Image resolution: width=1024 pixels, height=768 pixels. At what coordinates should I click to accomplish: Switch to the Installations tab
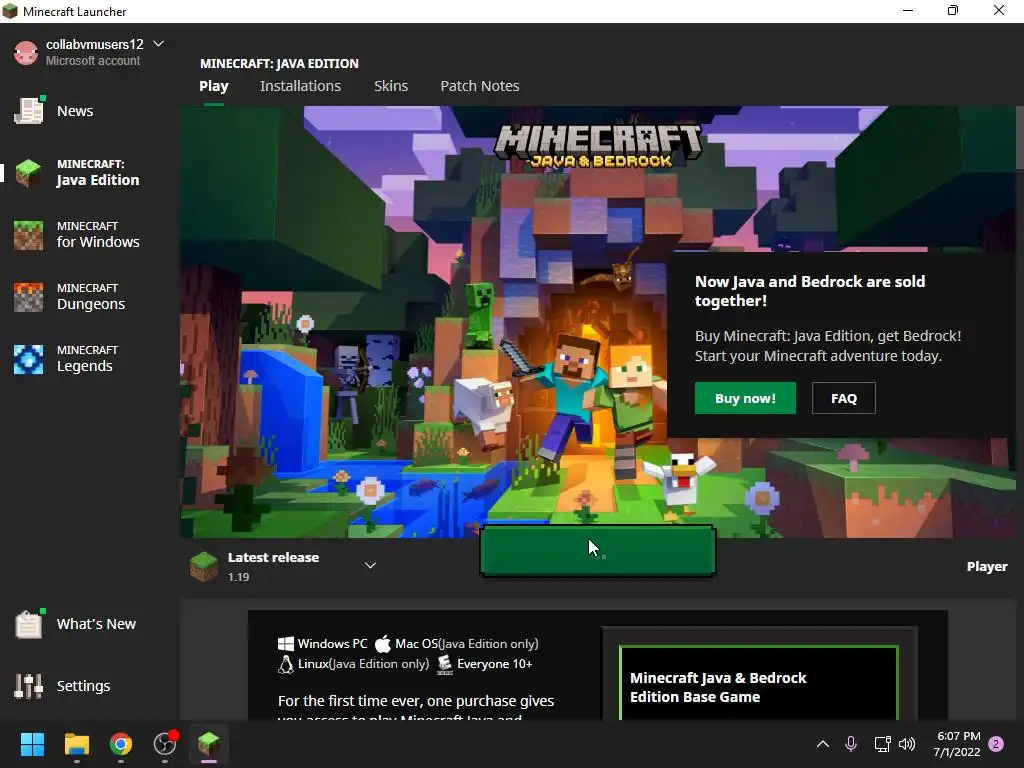[x=300, y=86]
